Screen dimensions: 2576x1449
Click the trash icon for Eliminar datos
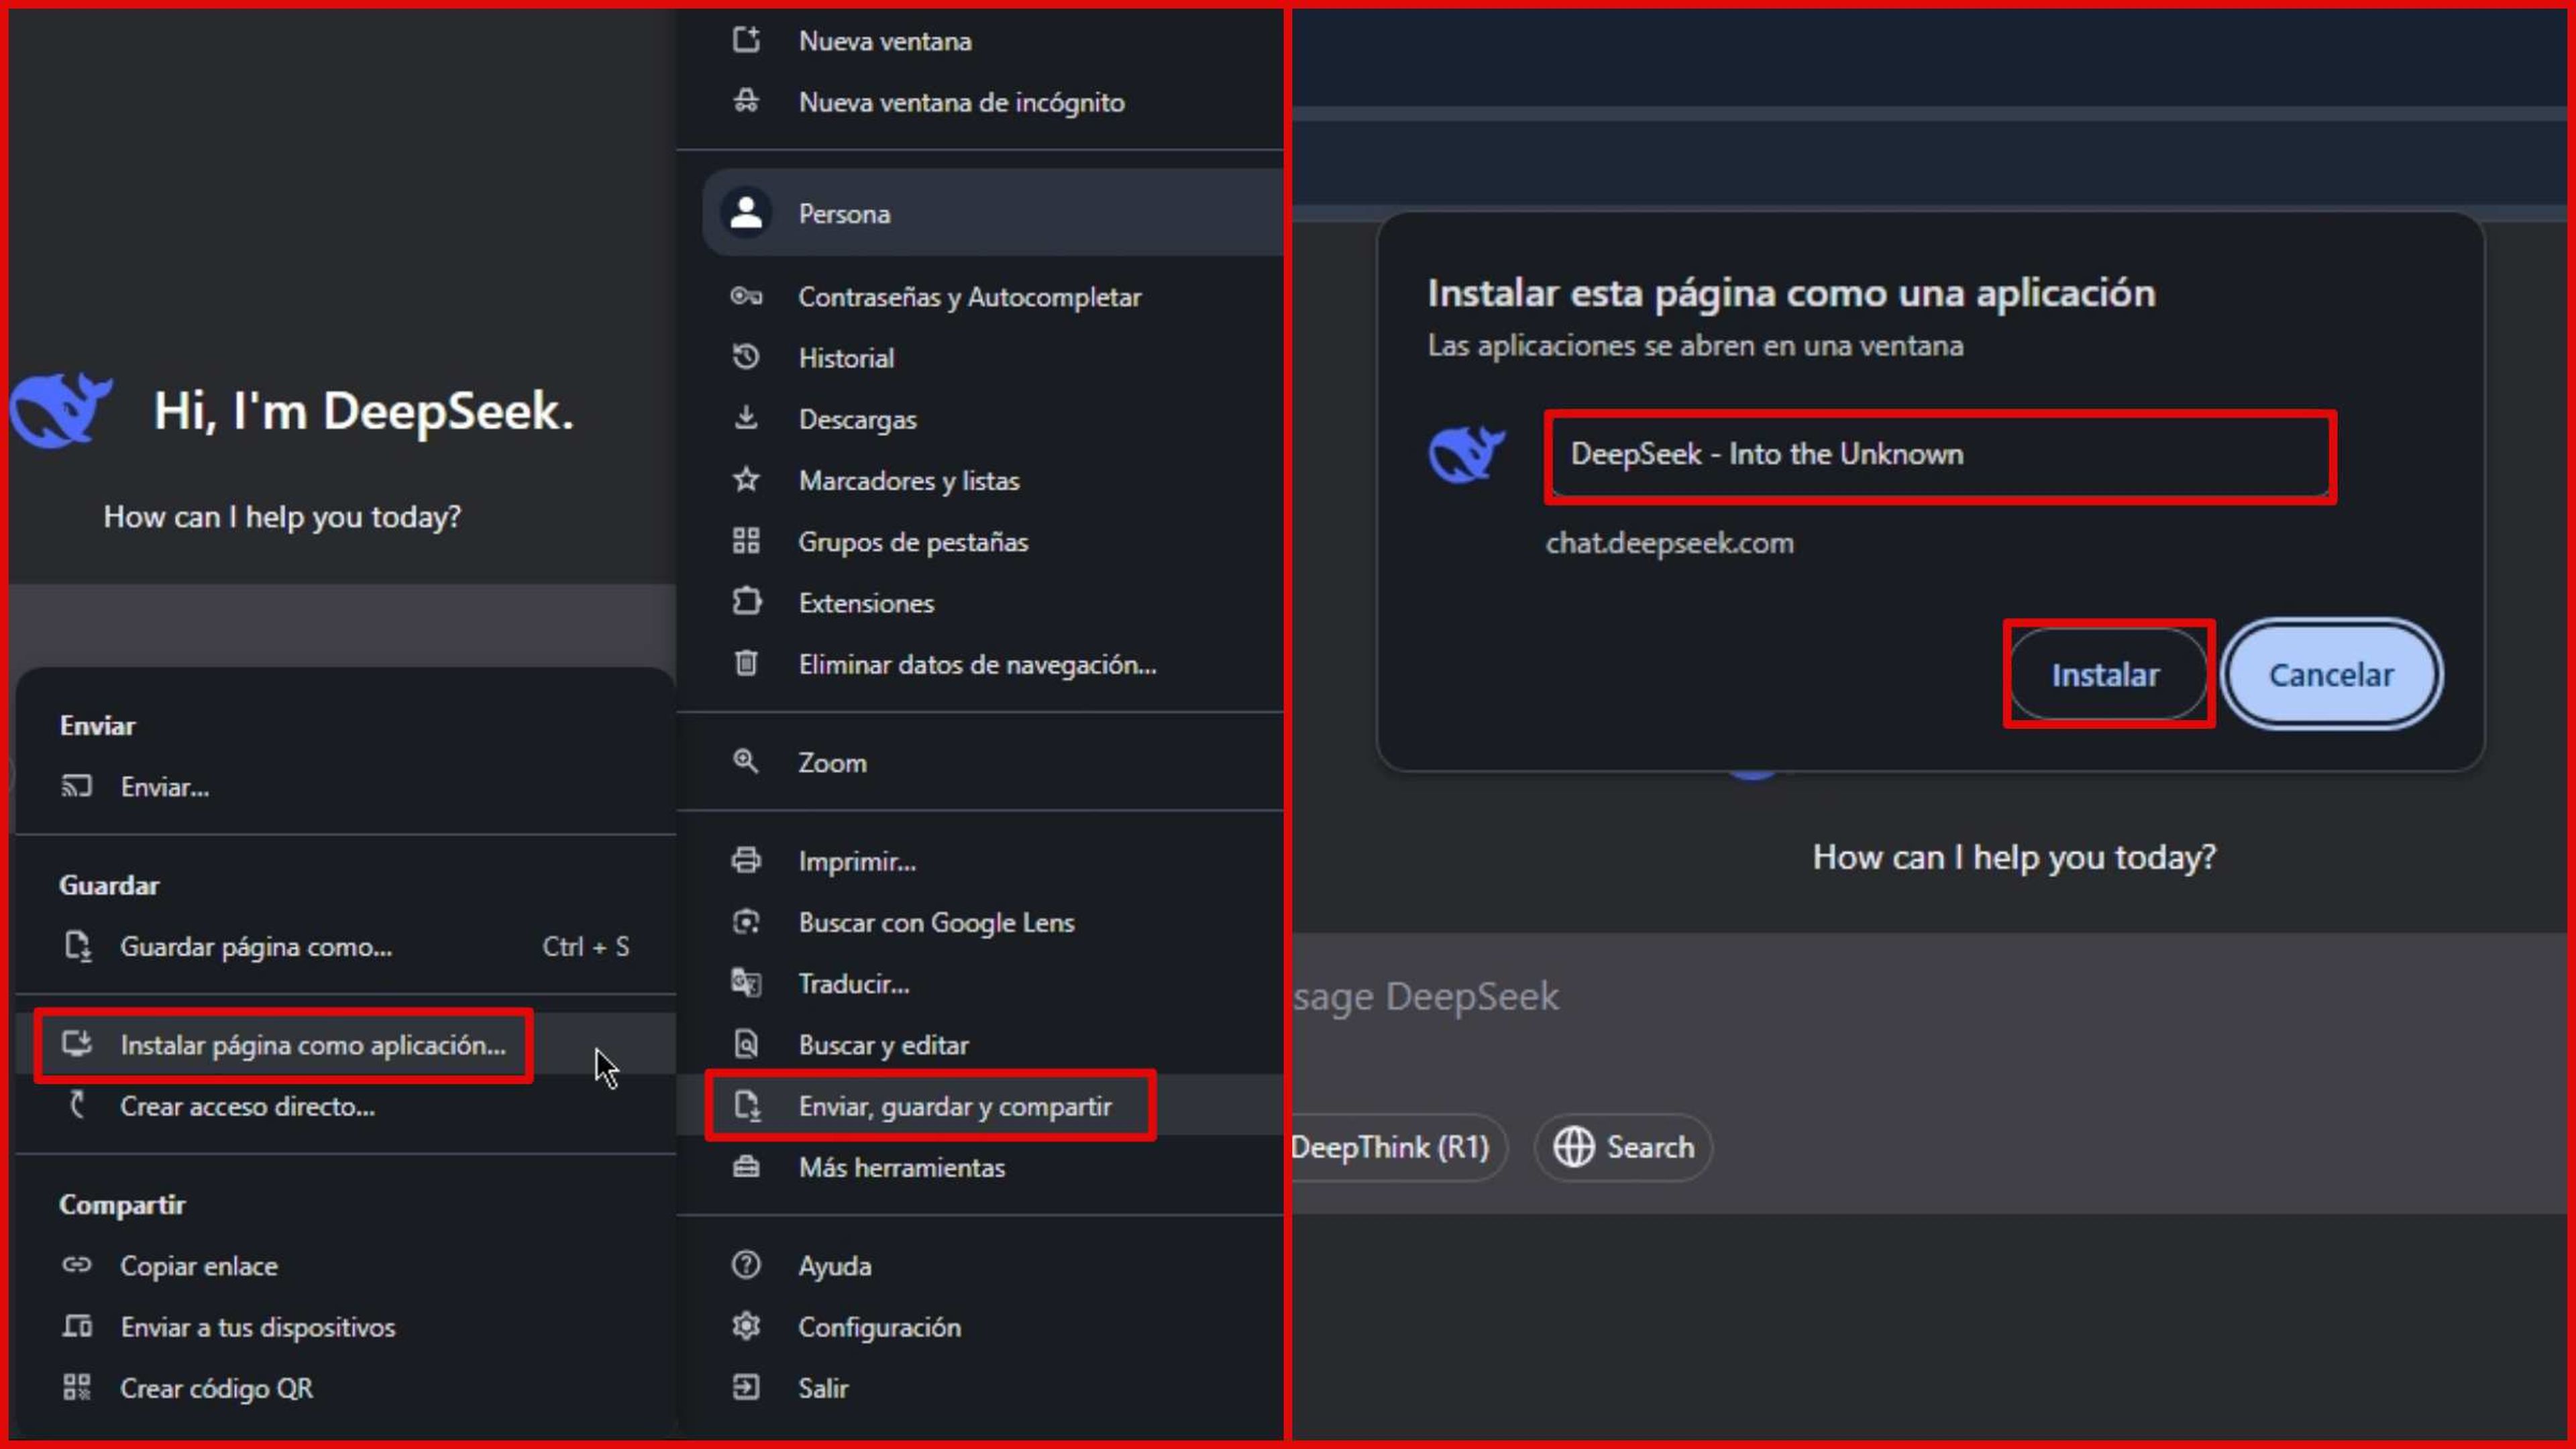(746, 663)
